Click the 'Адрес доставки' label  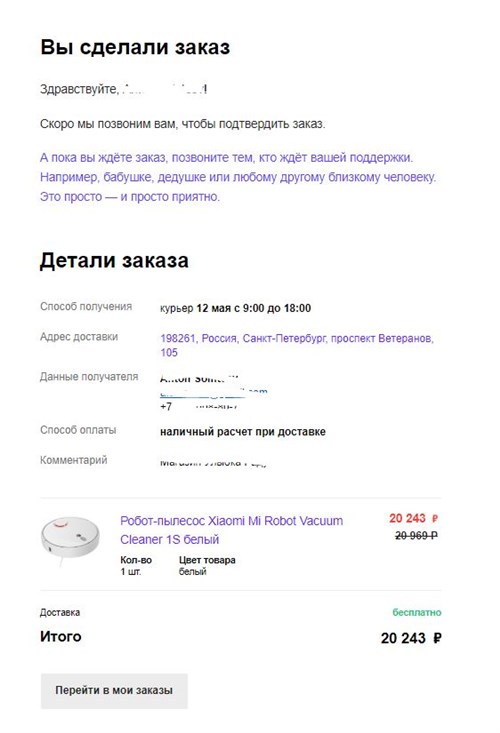pyautogui.click(x=79, y=337)
